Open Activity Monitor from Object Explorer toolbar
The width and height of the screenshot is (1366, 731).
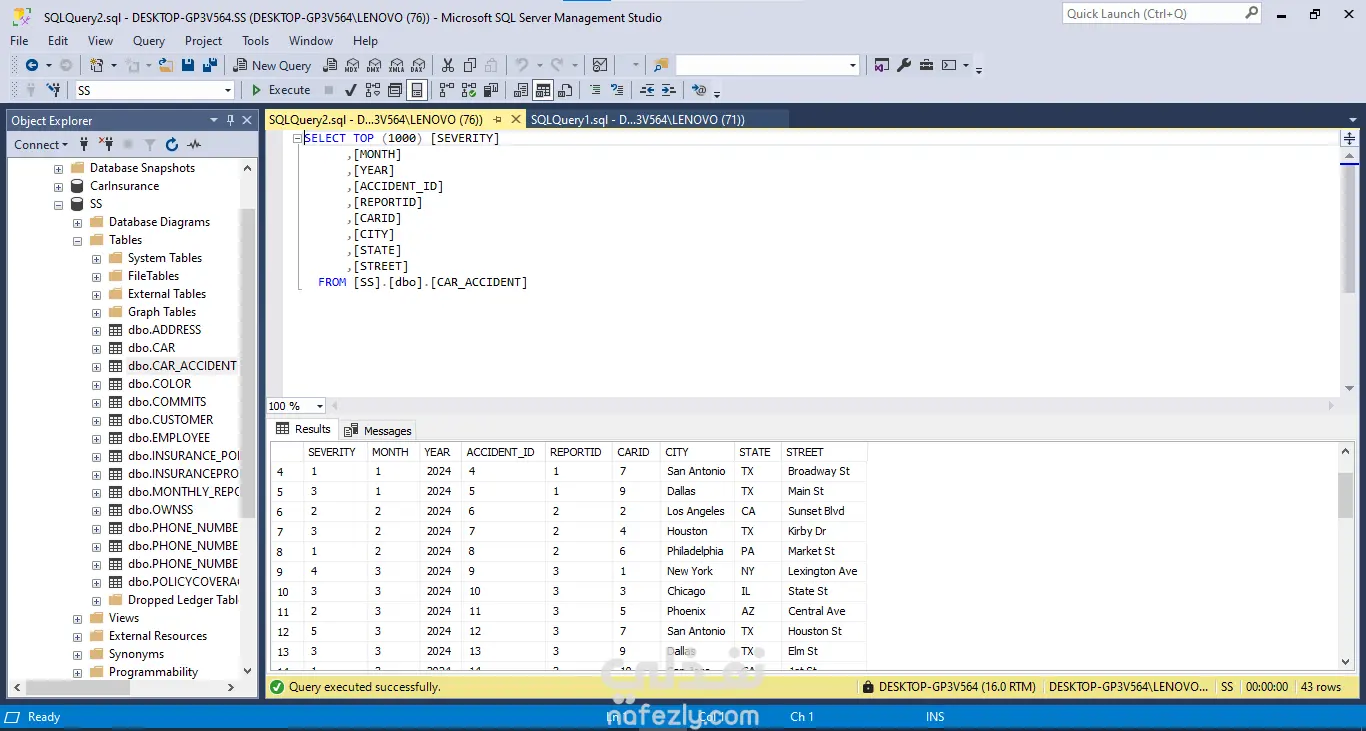(194, 144)
